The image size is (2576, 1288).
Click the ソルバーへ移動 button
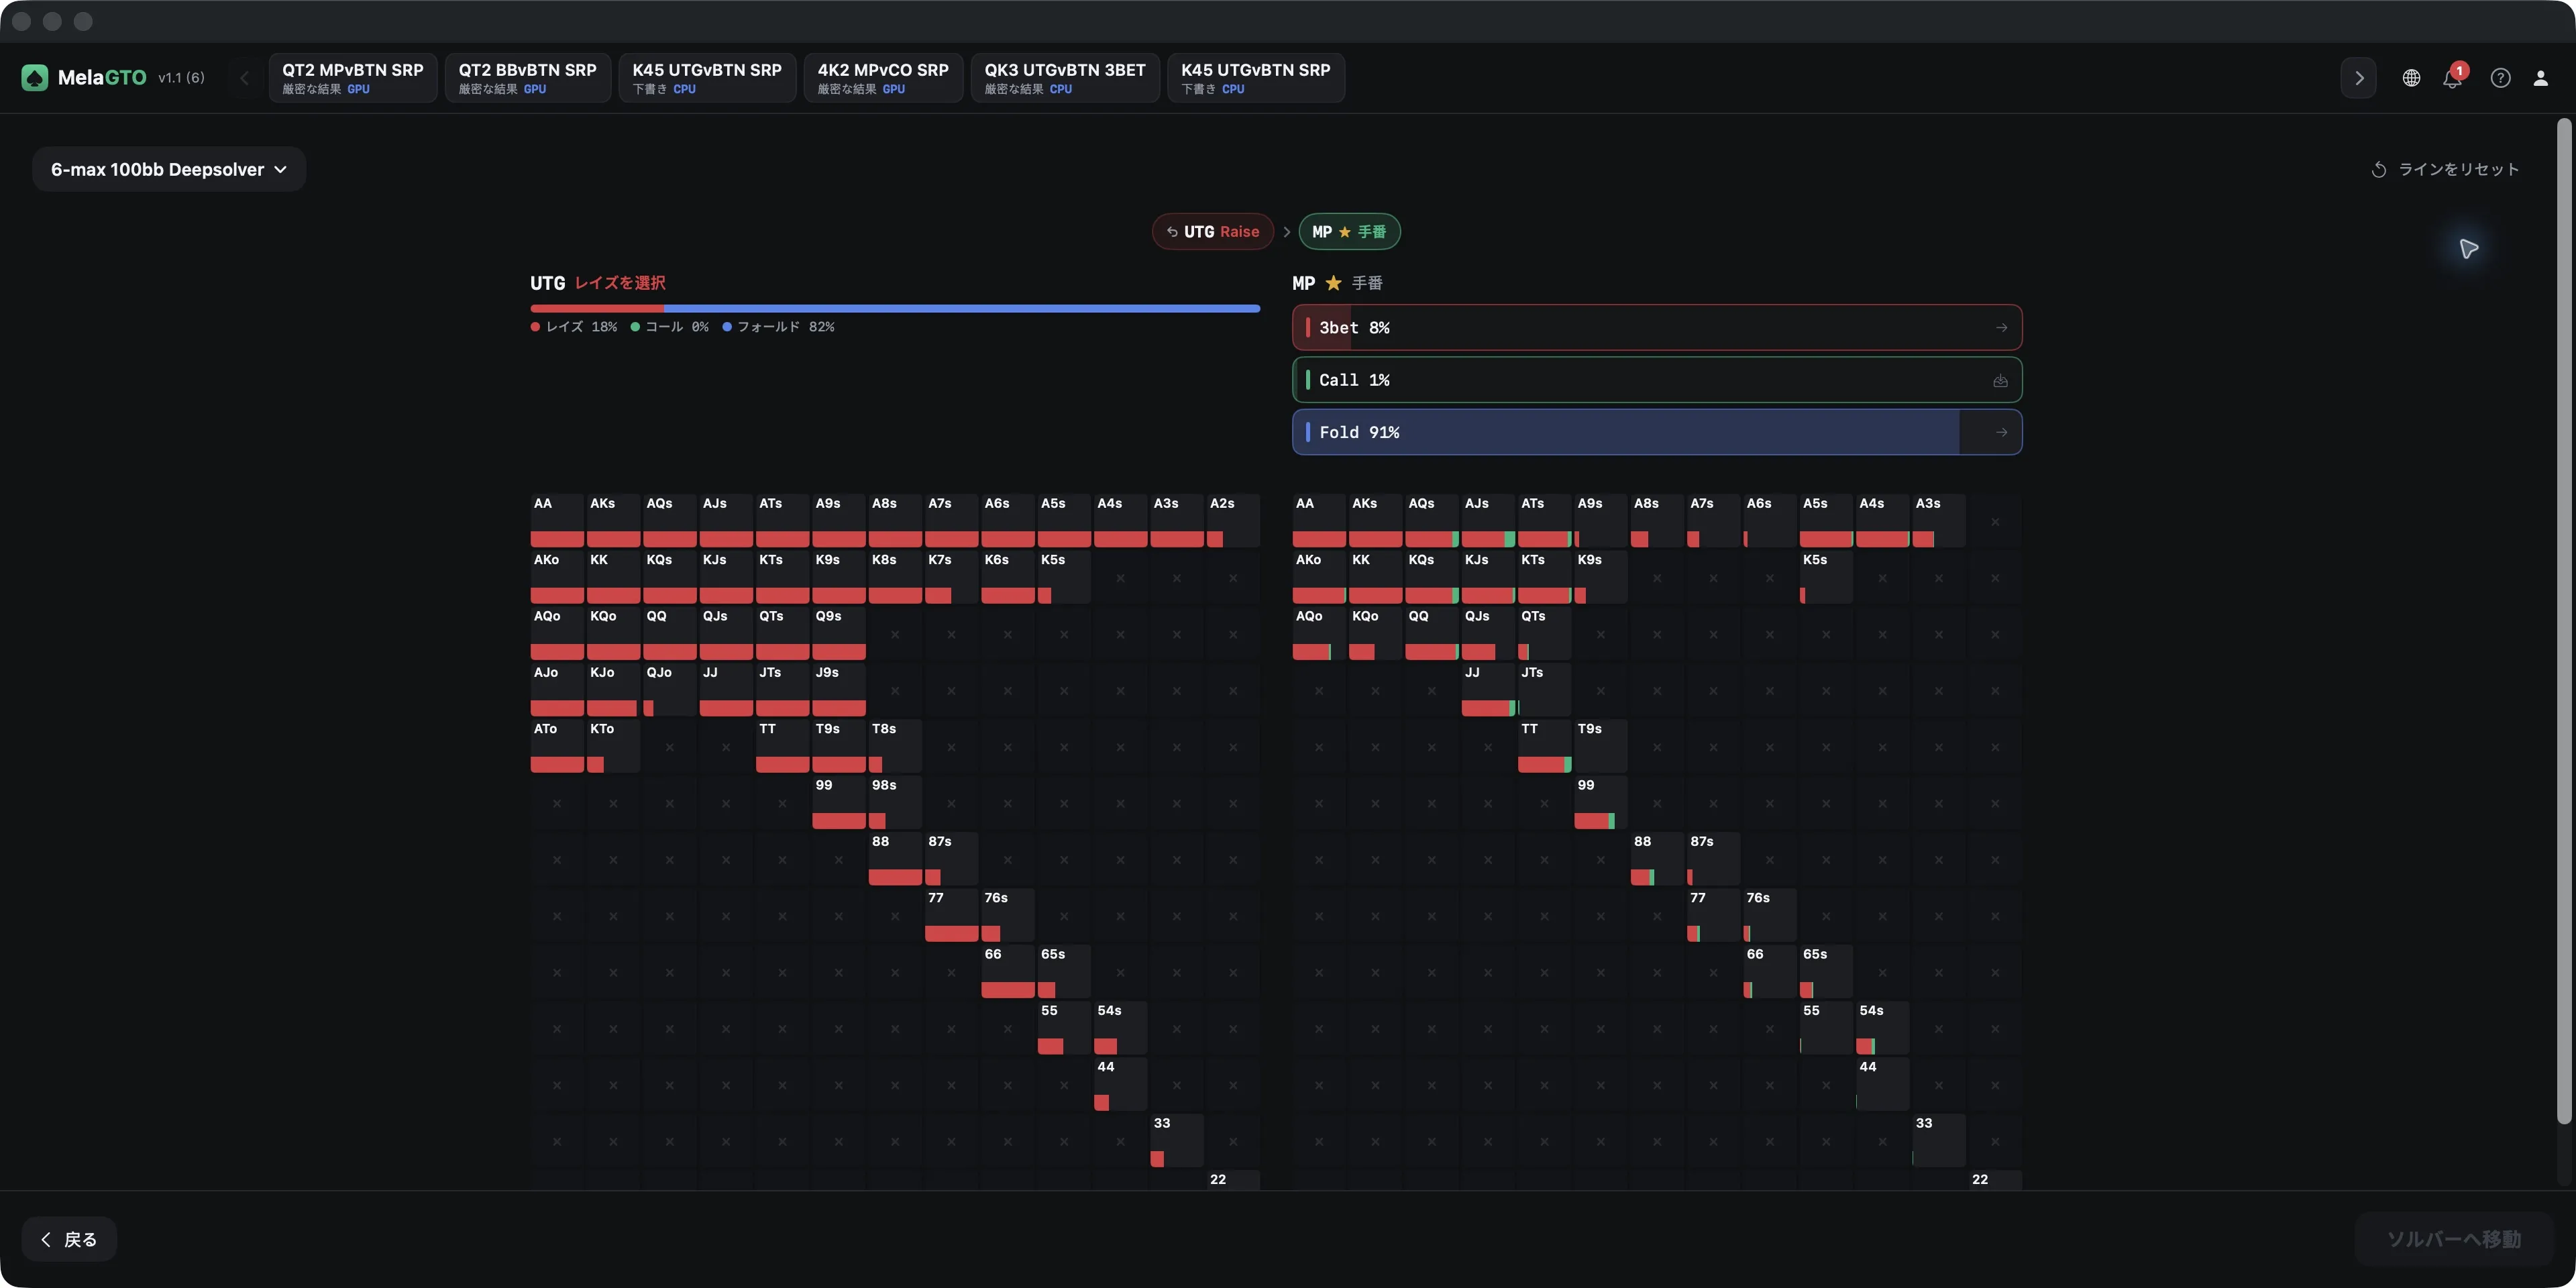pyautogui.click(x=2454, y=1239)
